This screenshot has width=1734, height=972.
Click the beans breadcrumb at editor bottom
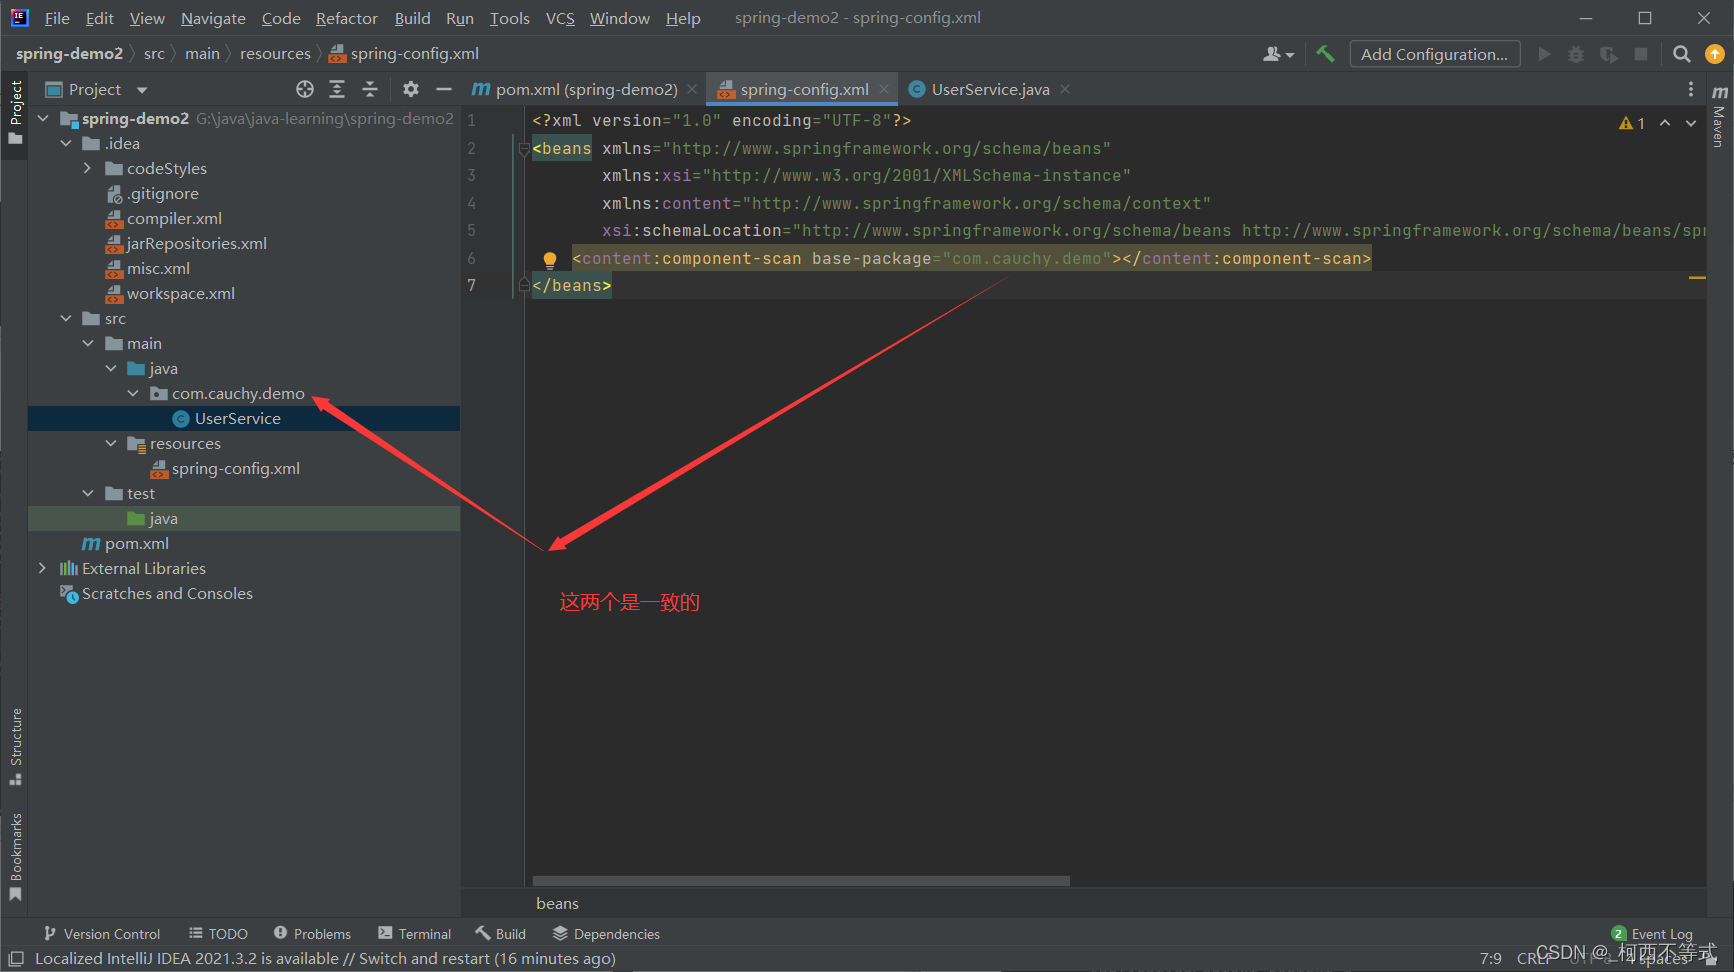(557, 903)
